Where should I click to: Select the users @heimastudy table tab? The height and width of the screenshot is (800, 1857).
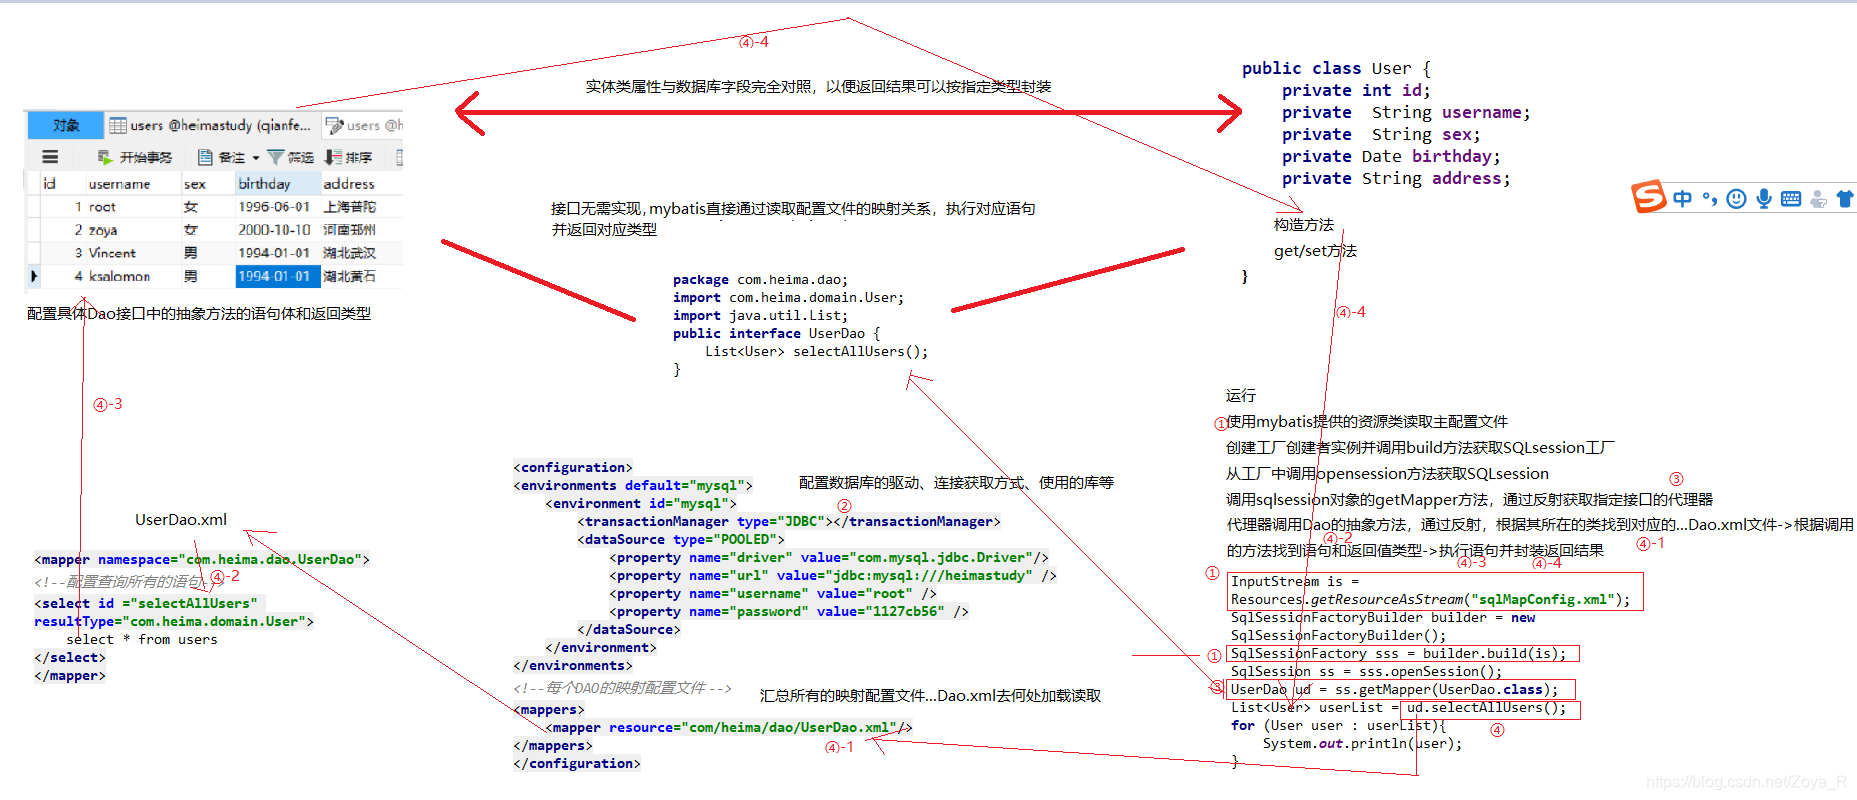pos(213,125)
